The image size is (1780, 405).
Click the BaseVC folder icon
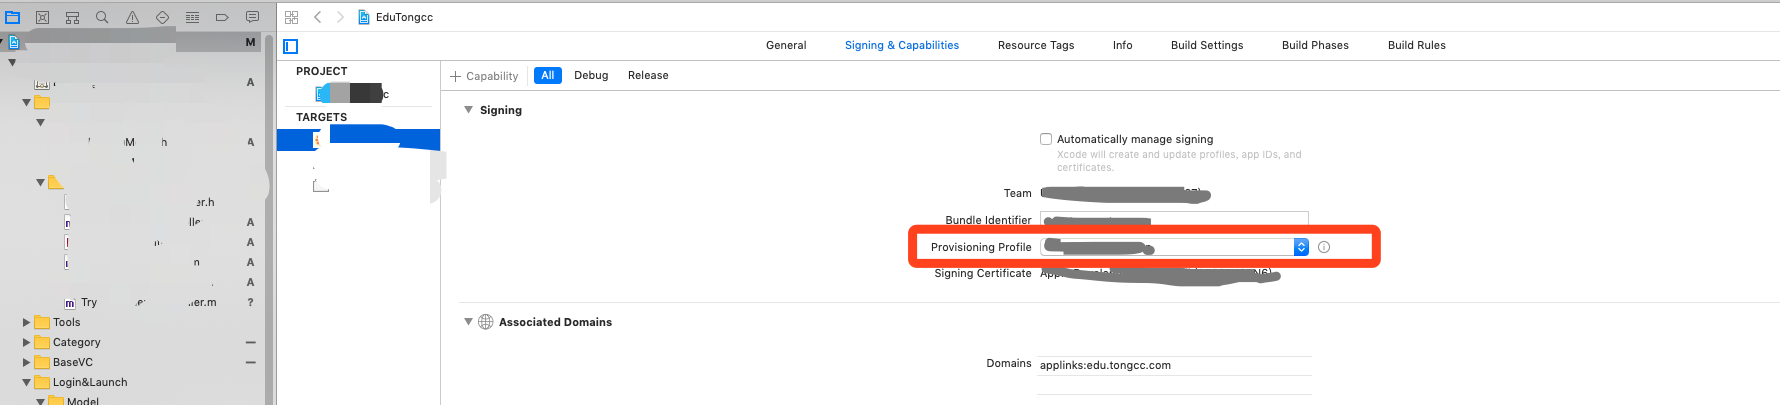42,362
